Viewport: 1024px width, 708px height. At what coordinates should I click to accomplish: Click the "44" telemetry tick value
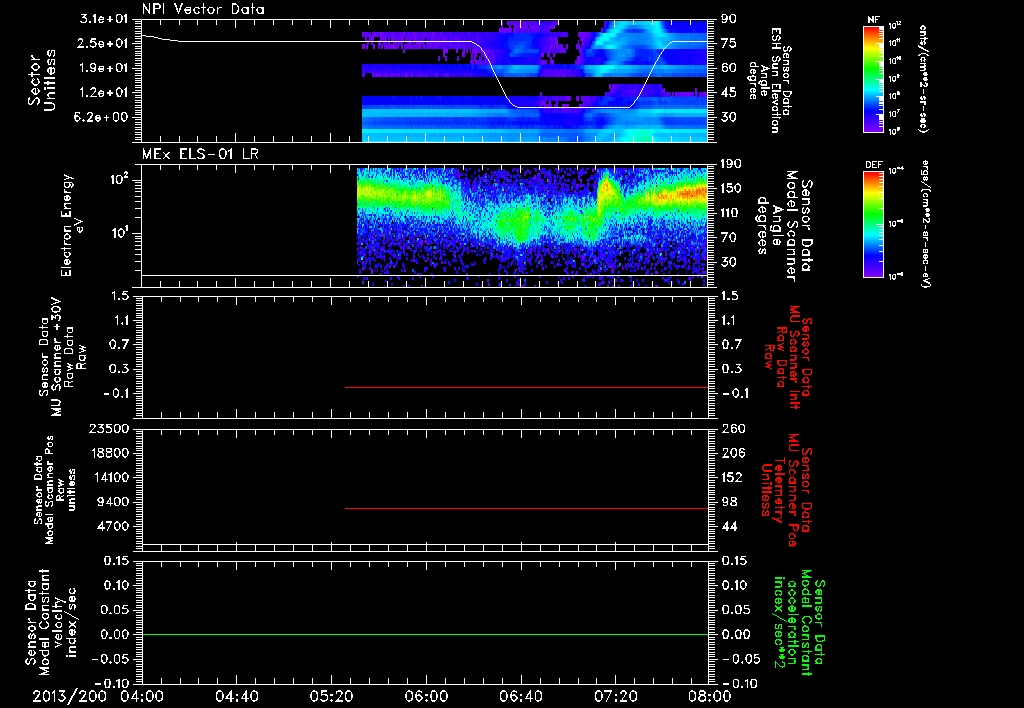click(x=728, y=526)
